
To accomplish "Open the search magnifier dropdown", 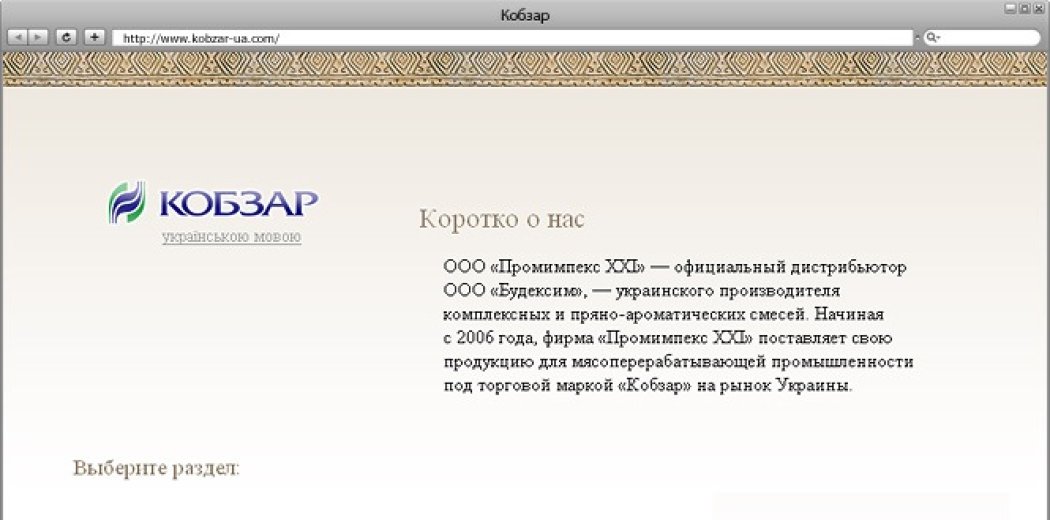I will tap(933, 38).
